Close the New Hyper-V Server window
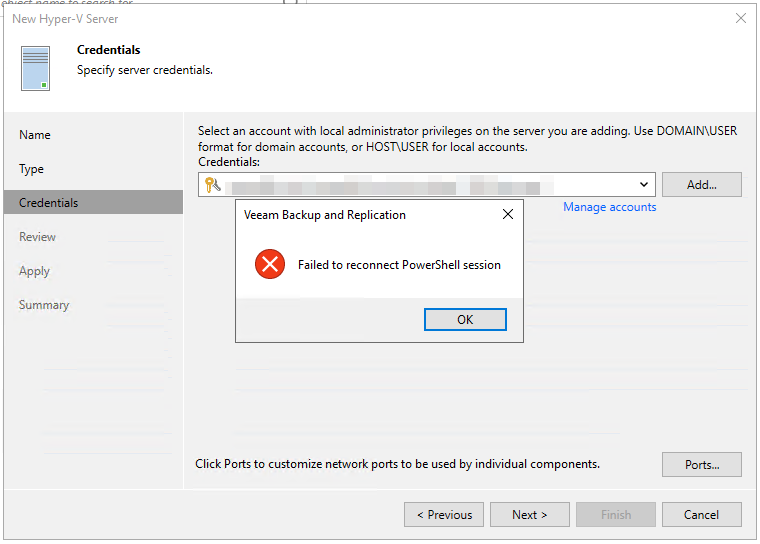The height and width of the screenshot is (544, 760). (740, 18)
